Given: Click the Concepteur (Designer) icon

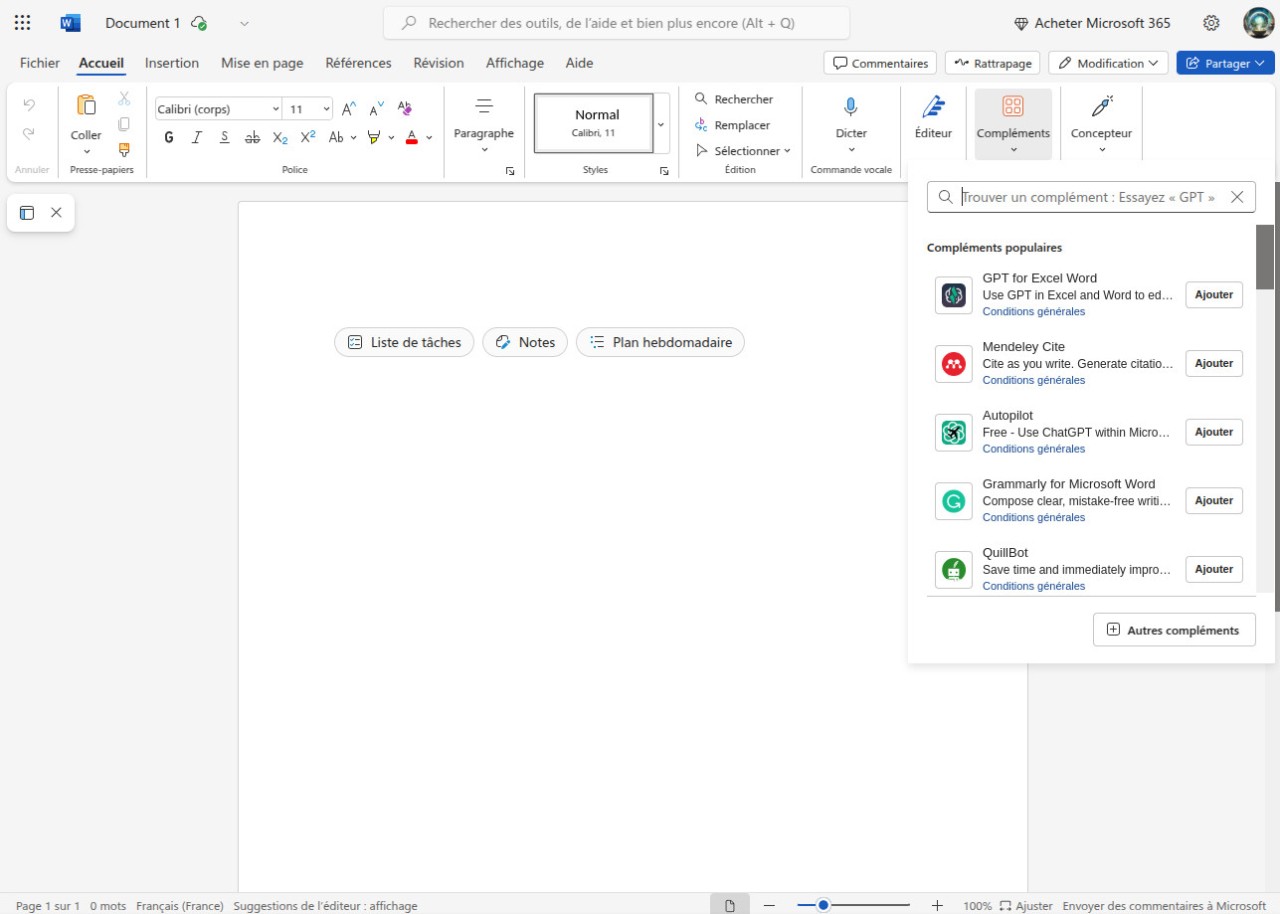Looking at the screenshot, I should click(x=1100, y=115).
